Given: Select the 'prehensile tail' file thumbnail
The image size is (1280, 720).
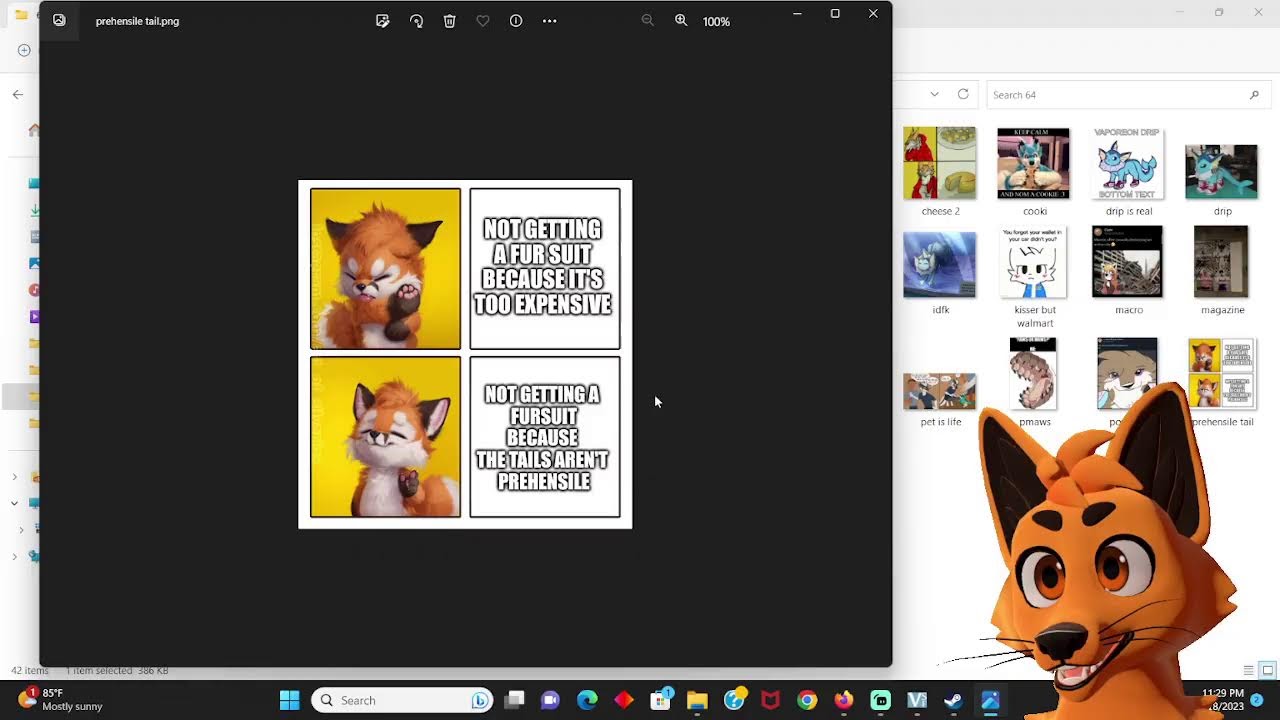Looking at the screenshot, I should point(1221,373).
